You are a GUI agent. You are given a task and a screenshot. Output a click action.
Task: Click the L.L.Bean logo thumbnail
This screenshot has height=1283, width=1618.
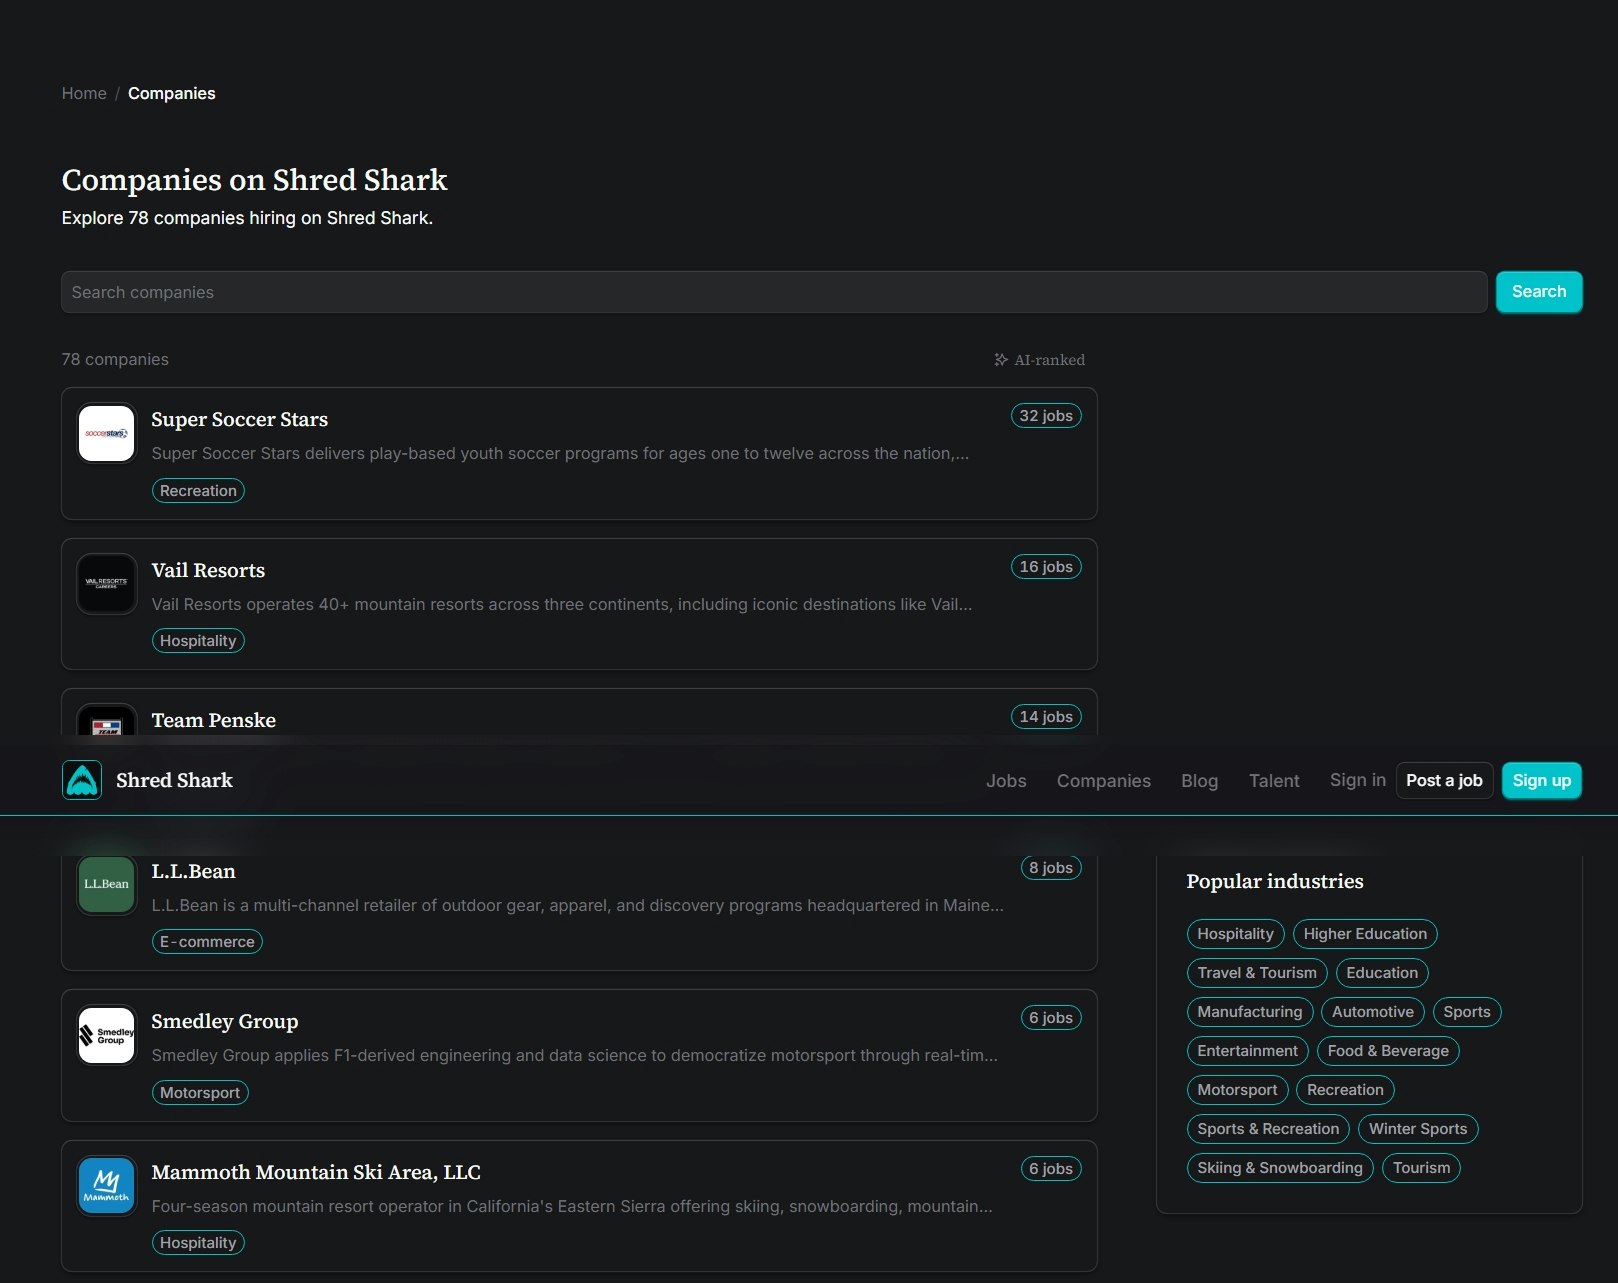coord(107,884)
